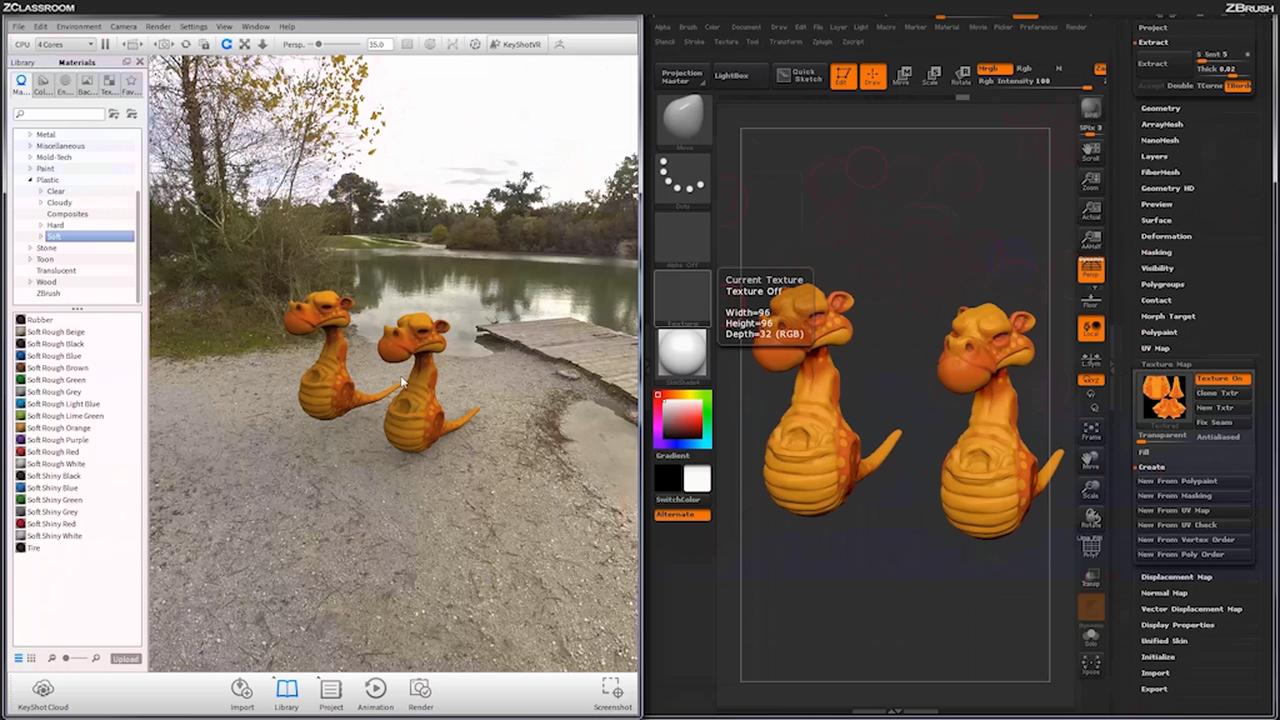Select the Colors library tab icon
The height and width of the screenshot is (720, 1280).
click(43, 85)
